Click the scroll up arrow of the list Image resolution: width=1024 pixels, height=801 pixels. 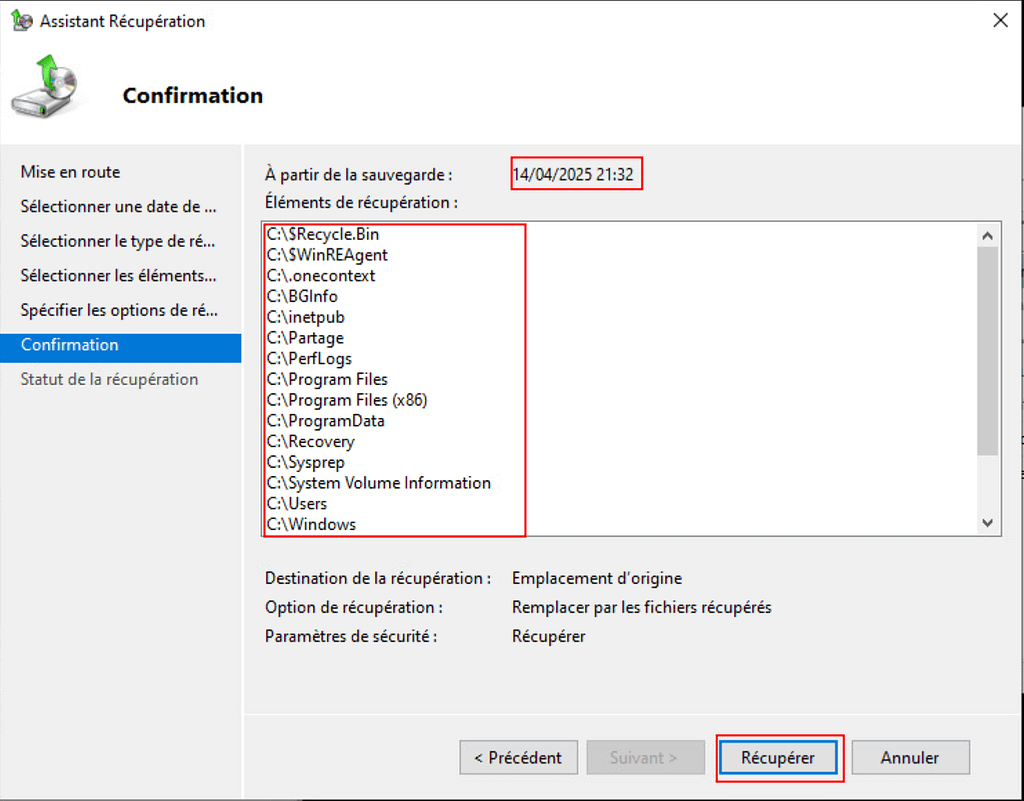pyautogui.click(x=987, y=235)
